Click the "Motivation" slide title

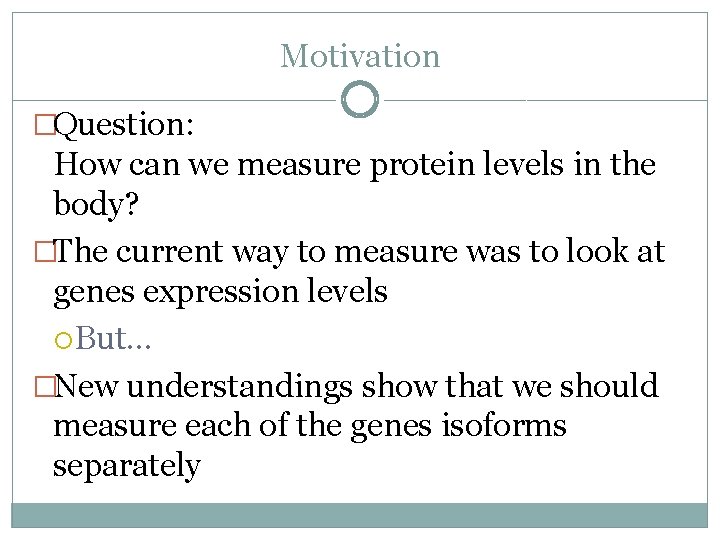(x=360, y=56)
